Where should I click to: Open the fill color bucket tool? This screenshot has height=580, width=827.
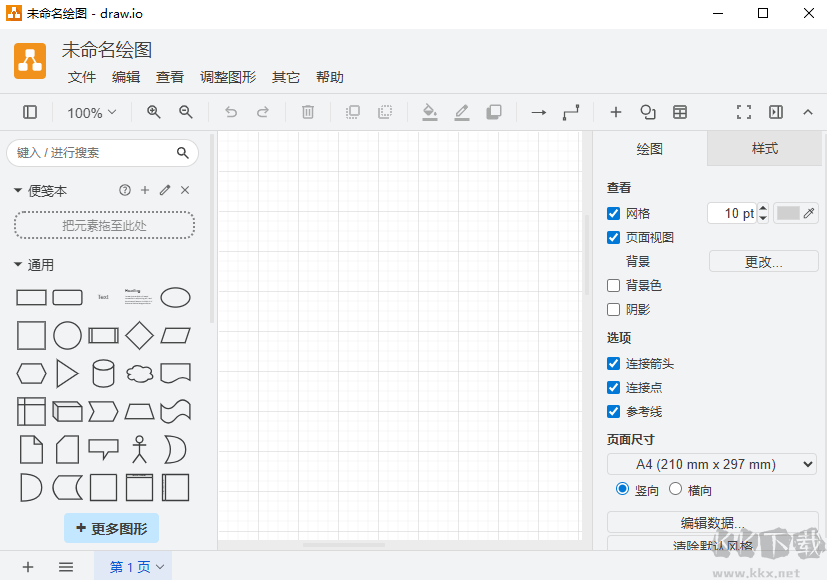tap(430, 112)
